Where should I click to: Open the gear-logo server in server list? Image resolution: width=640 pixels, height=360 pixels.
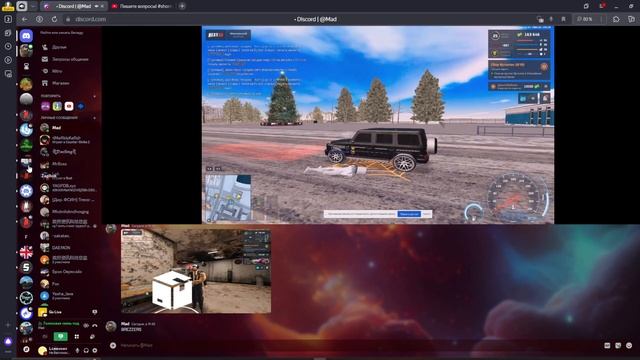(26, 191)
